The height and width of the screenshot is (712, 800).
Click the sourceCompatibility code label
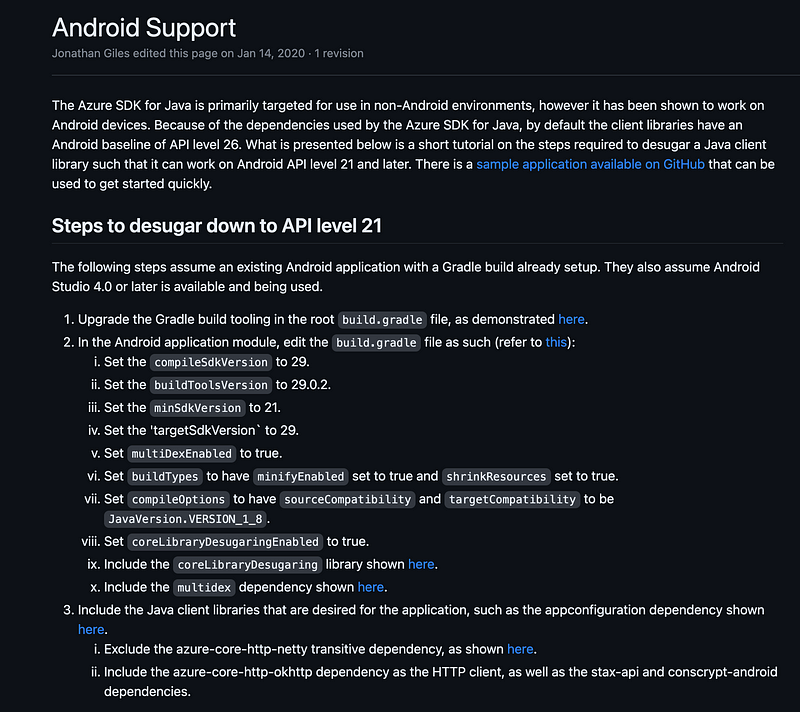(347, 499)
